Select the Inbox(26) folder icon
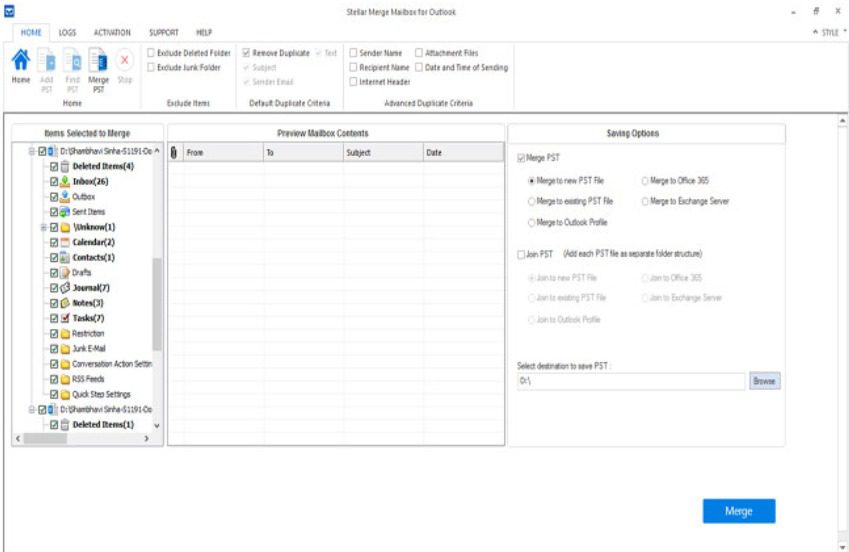 pyautogui.click(x=65, y=182)
